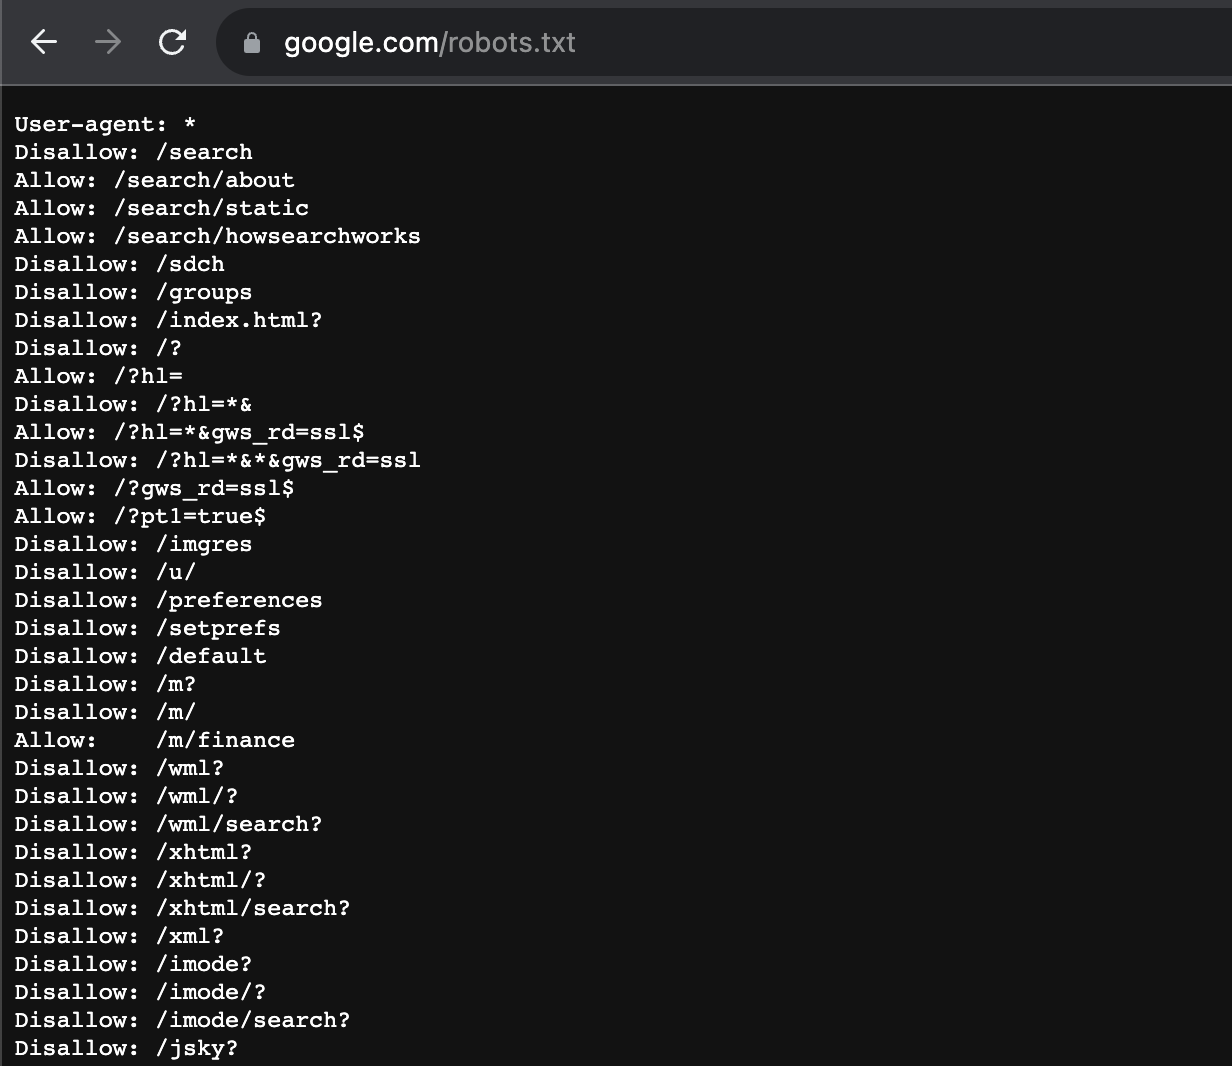
Task: Click the 'Disallow: /groups' line
Action: coord(133,293)
